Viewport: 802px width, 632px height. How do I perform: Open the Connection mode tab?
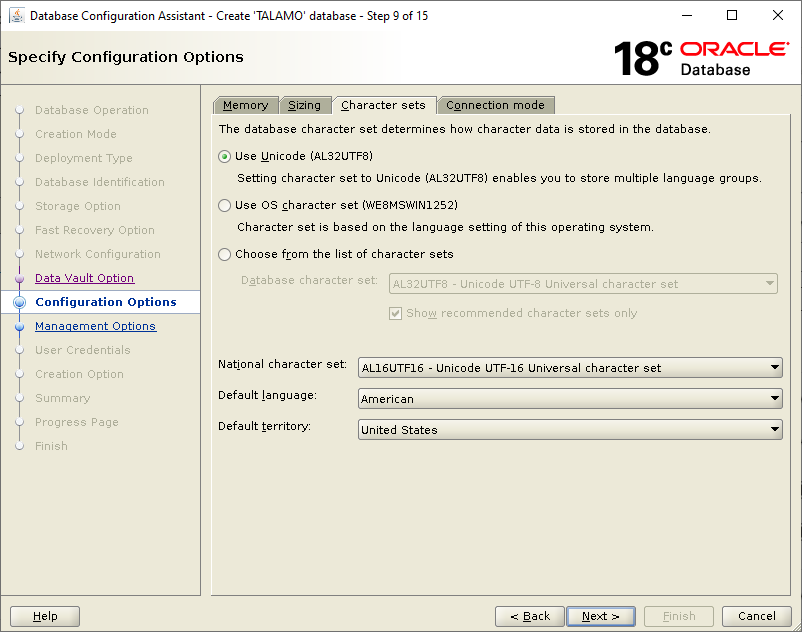click(495, 105)
